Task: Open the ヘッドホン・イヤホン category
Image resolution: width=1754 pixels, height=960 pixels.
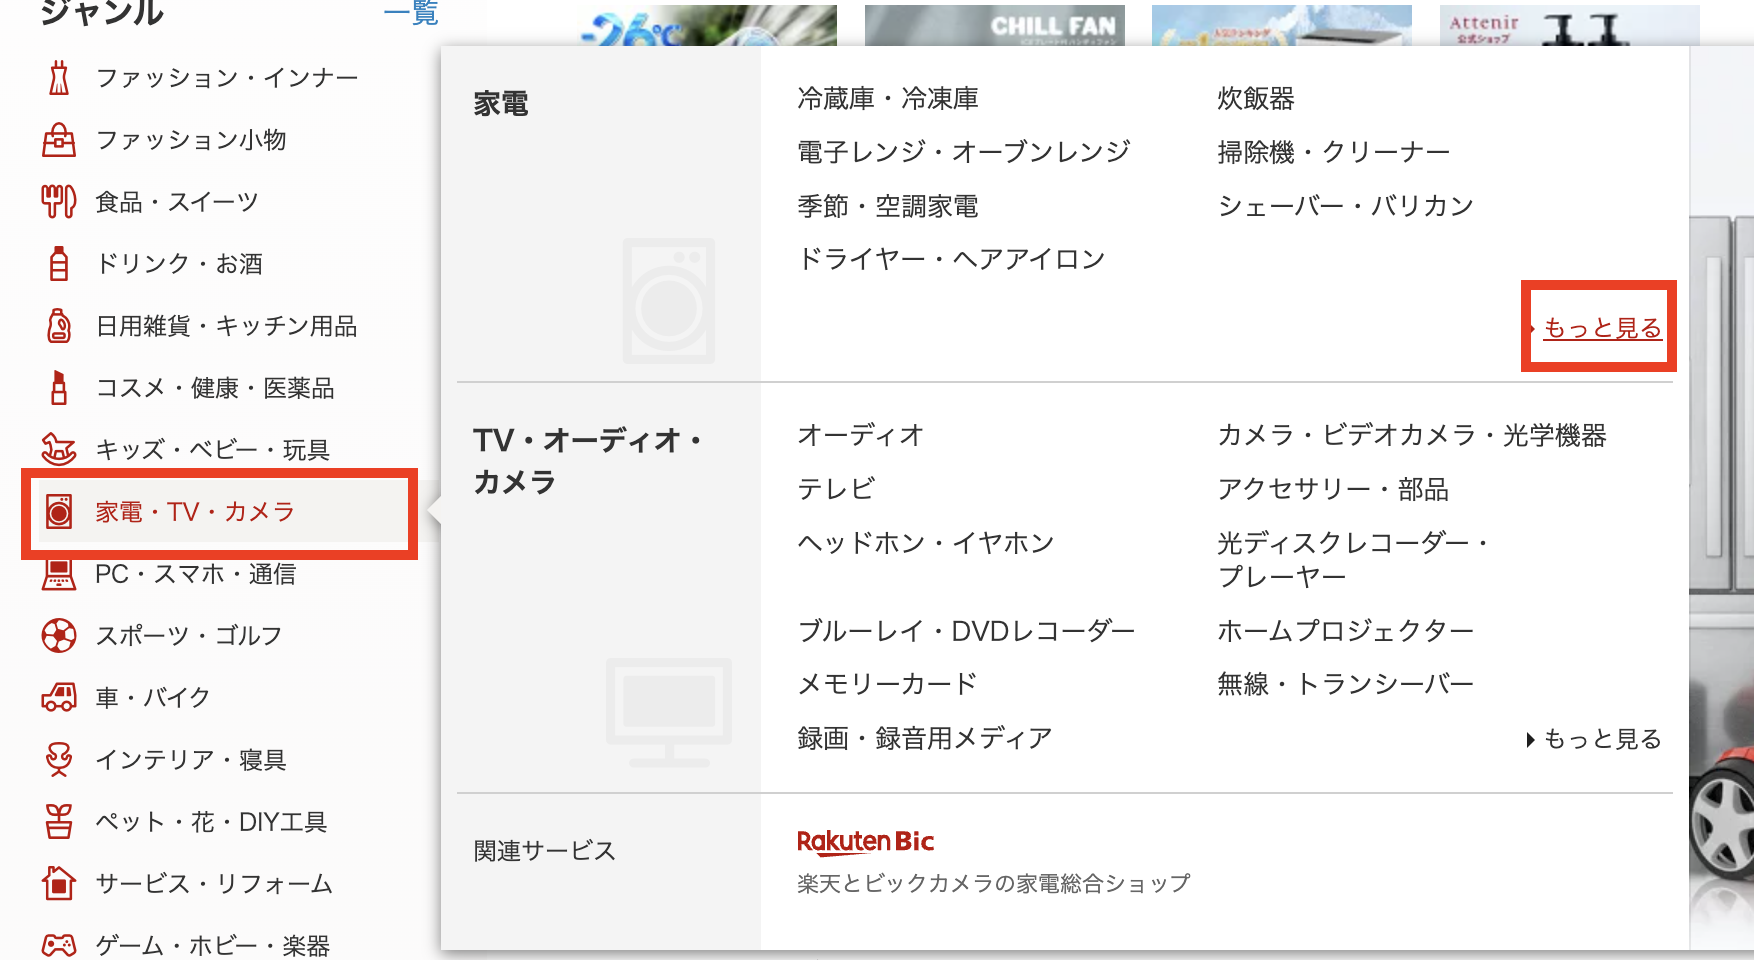Action: click(x=925, y=543)
